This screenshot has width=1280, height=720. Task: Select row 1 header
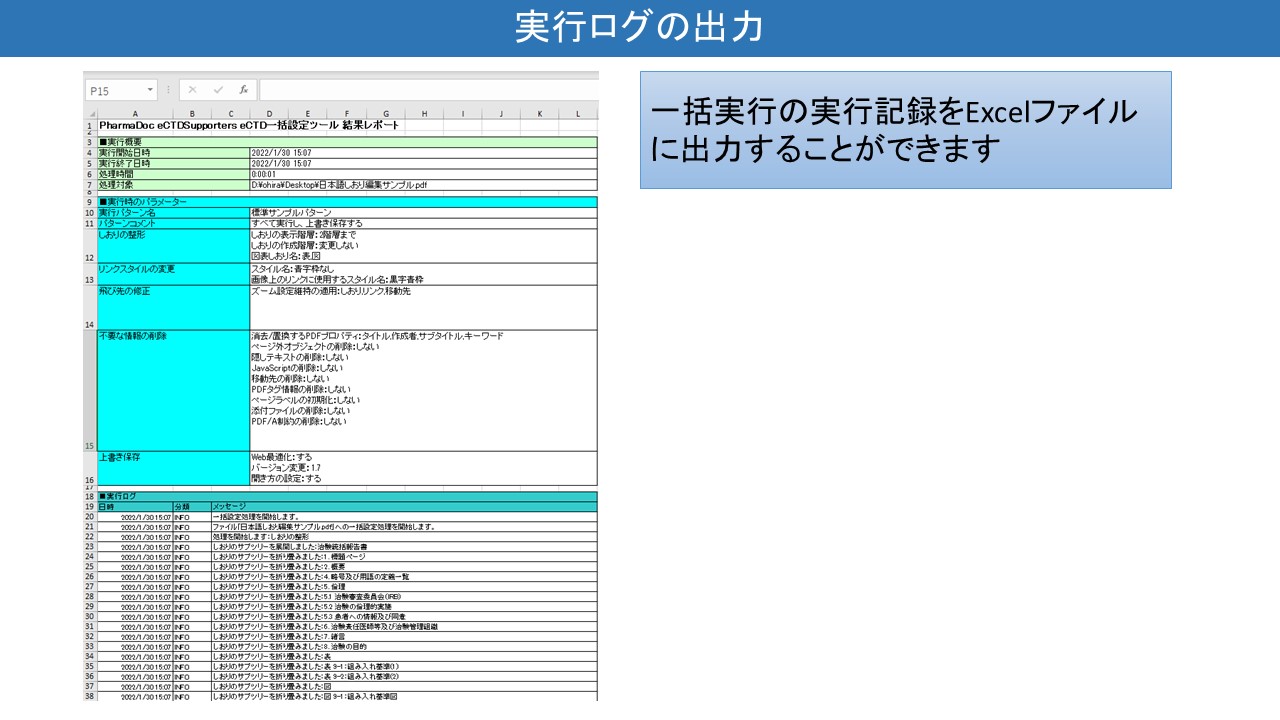[89, 126]
